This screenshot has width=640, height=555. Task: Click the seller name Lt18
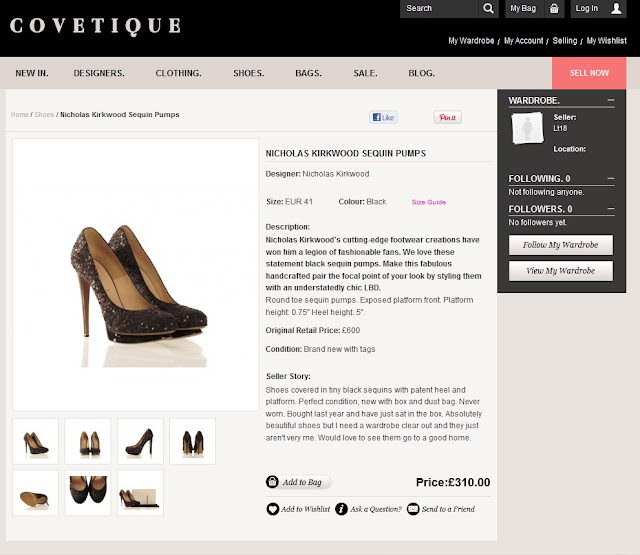coord(560,129)
